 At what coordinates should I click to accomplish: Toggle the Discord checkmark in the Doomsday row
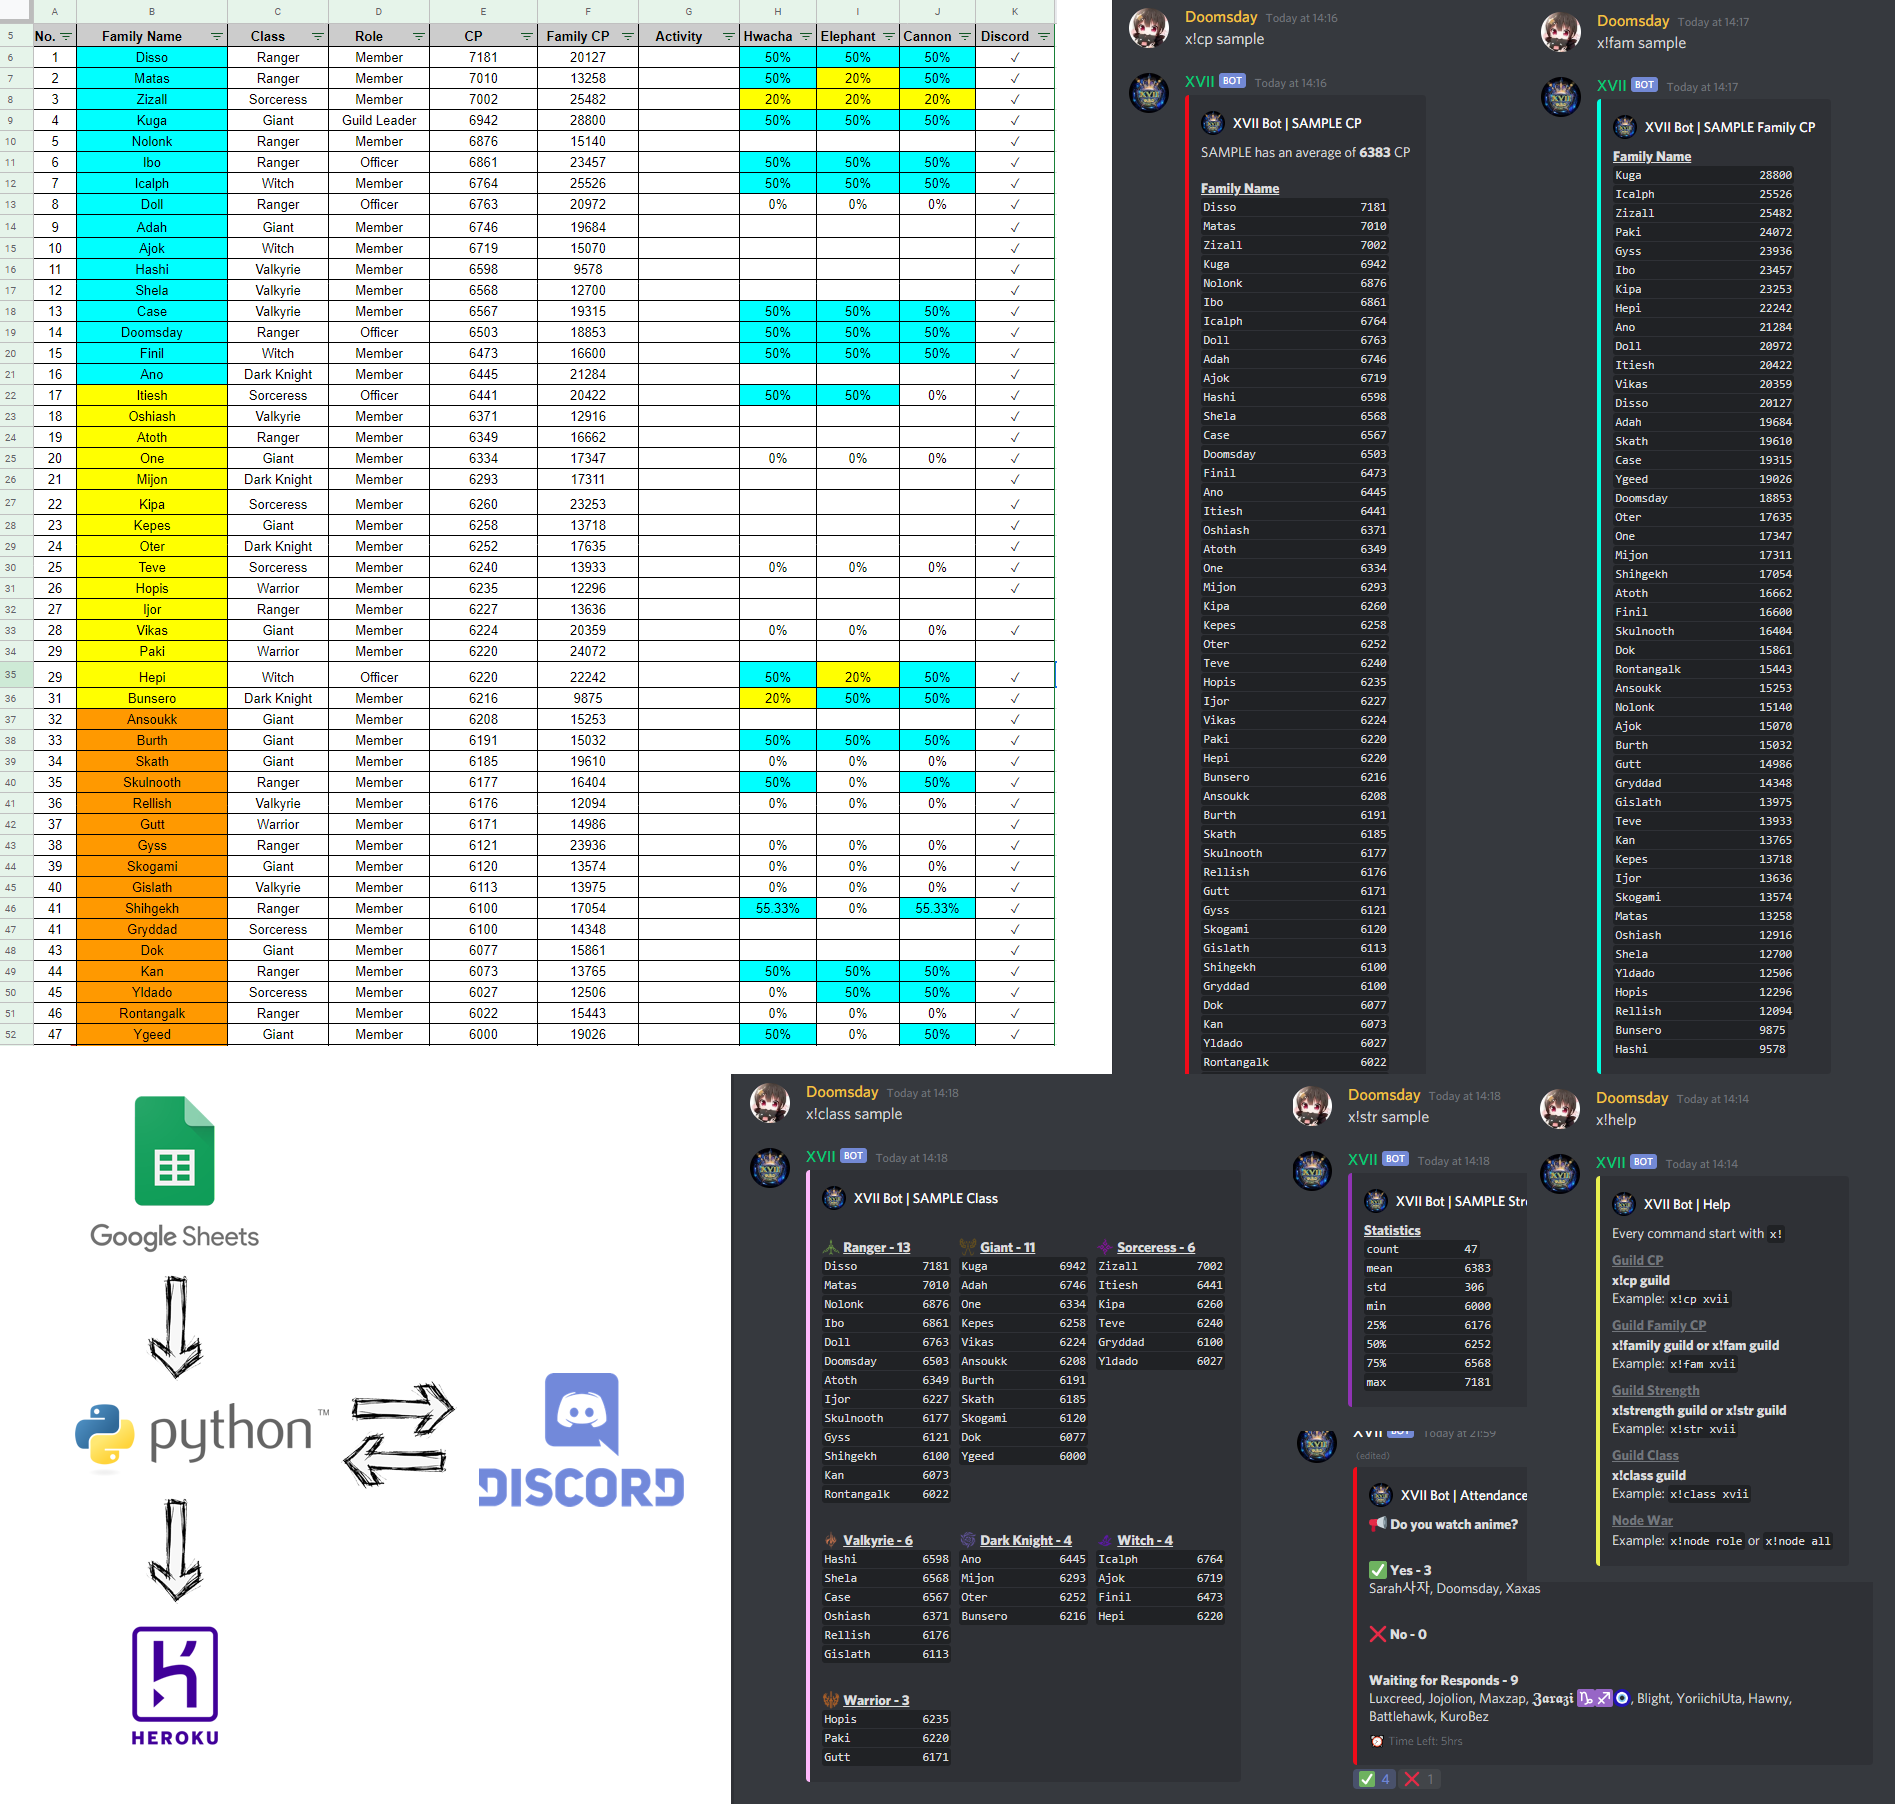point(1015,332)
